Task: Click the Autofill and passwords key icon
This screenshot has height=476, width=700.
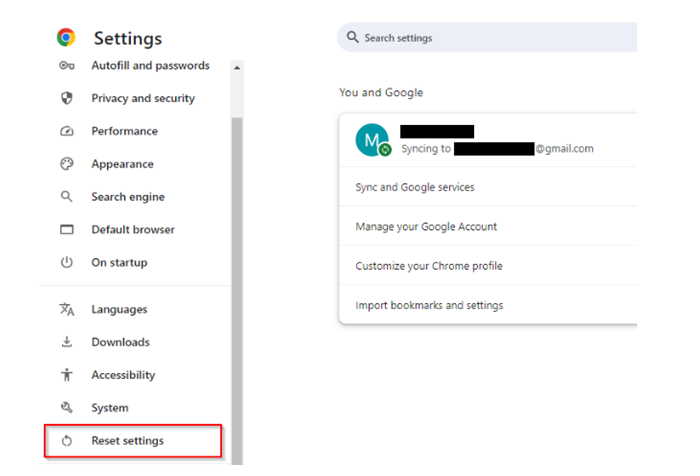Action: tap(67, 66)
